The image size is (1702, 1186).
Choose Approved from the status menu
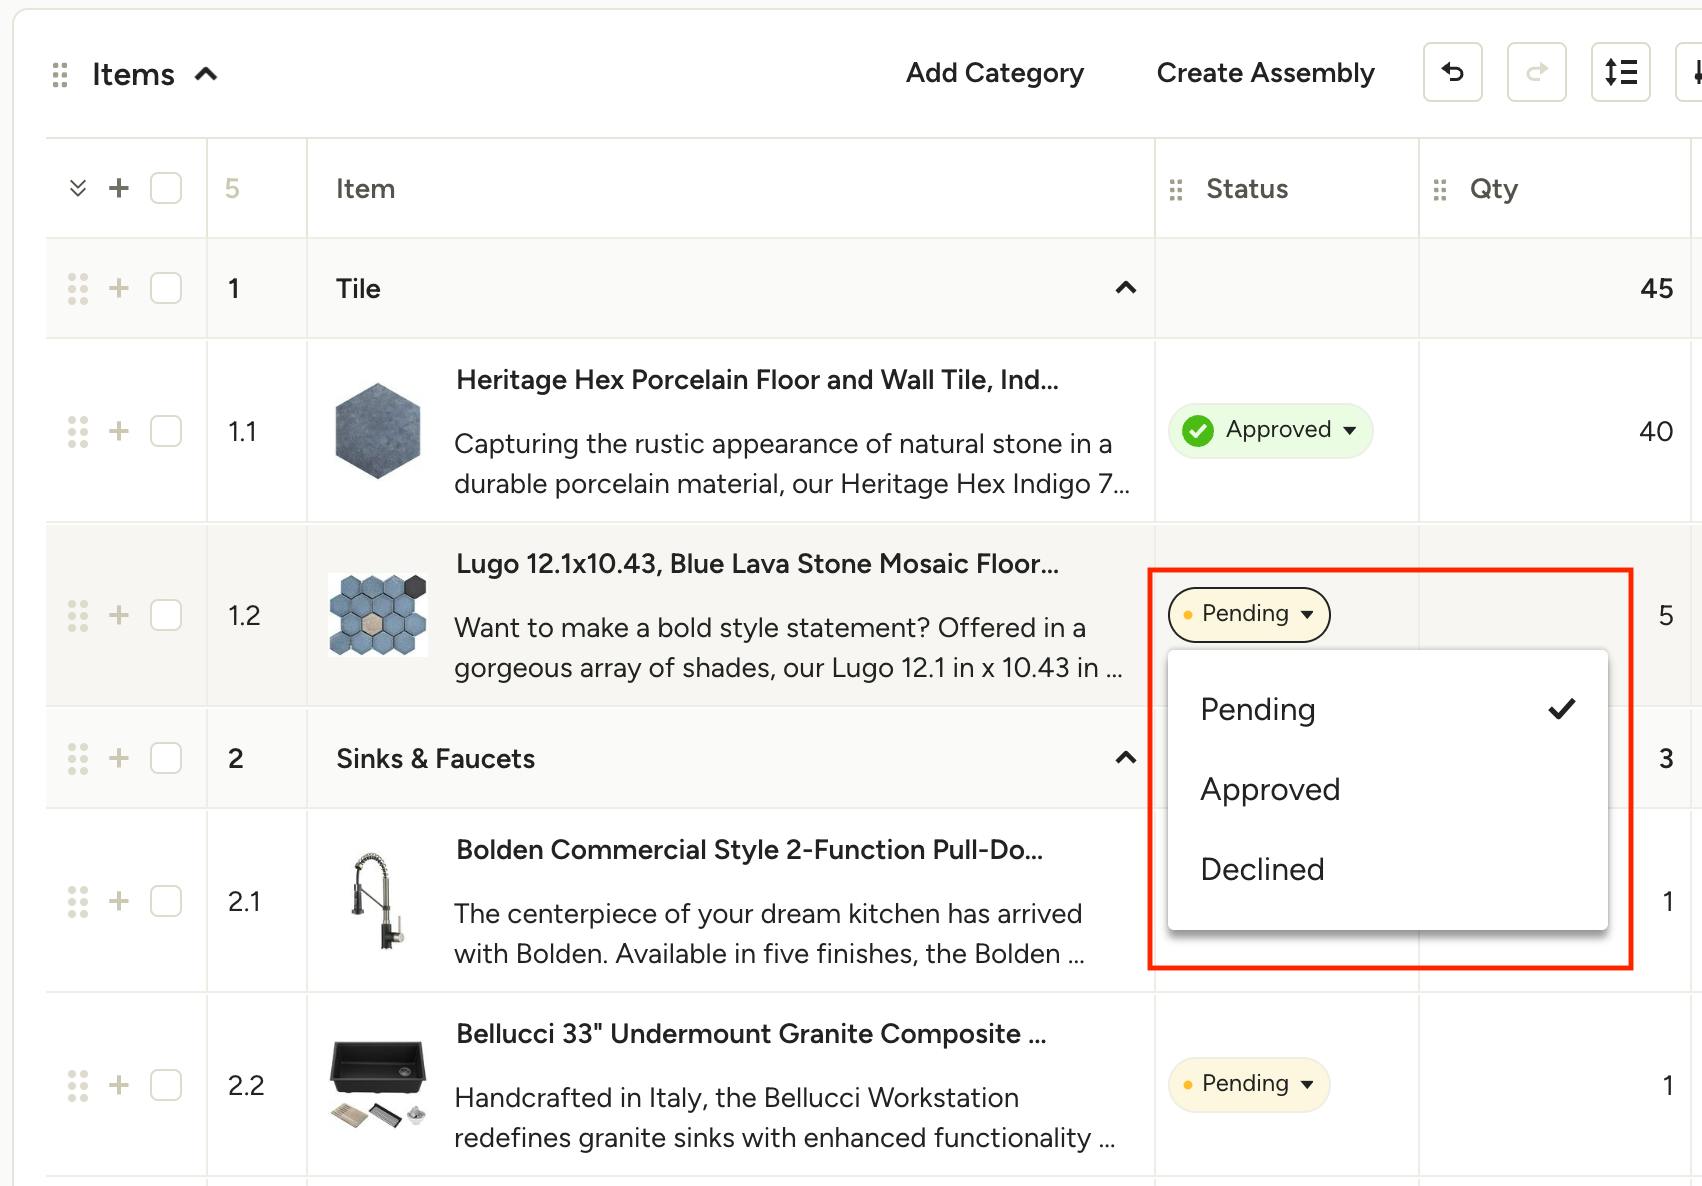pos(1270,789)
